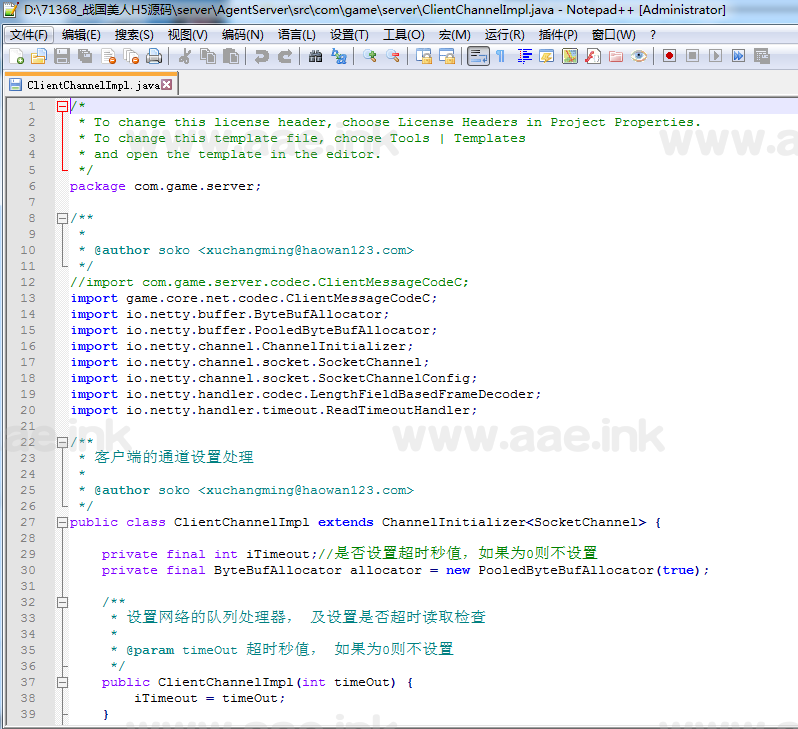Click the Cut scissors icon
The image size is (798, 729).
185,57
